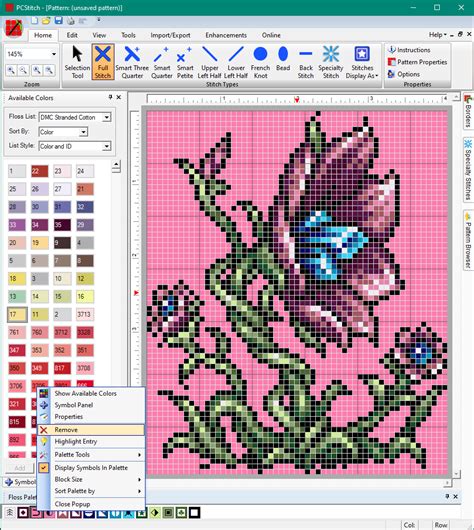Open the Specialty Stitches side tab
Screen dimensions: 474x530
coord(468,170)
